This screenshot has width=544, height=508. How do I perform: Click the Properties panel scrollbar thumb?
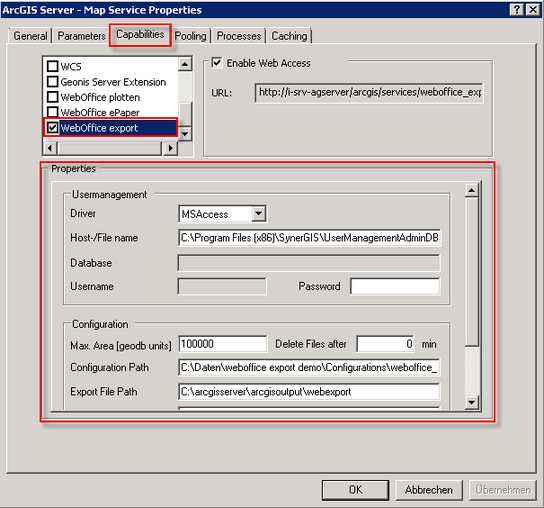point(472,271)
